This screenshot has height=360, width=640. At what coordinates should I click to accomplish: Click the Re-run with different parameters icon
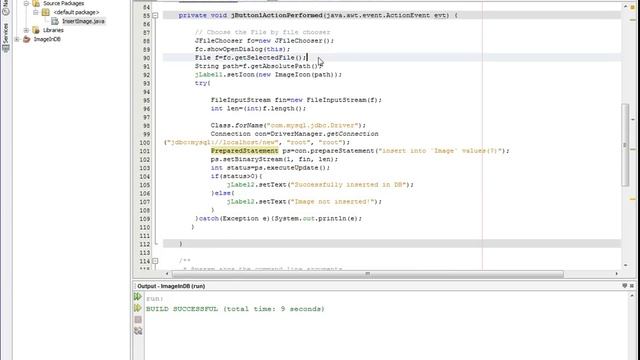(x=138, y=308)
